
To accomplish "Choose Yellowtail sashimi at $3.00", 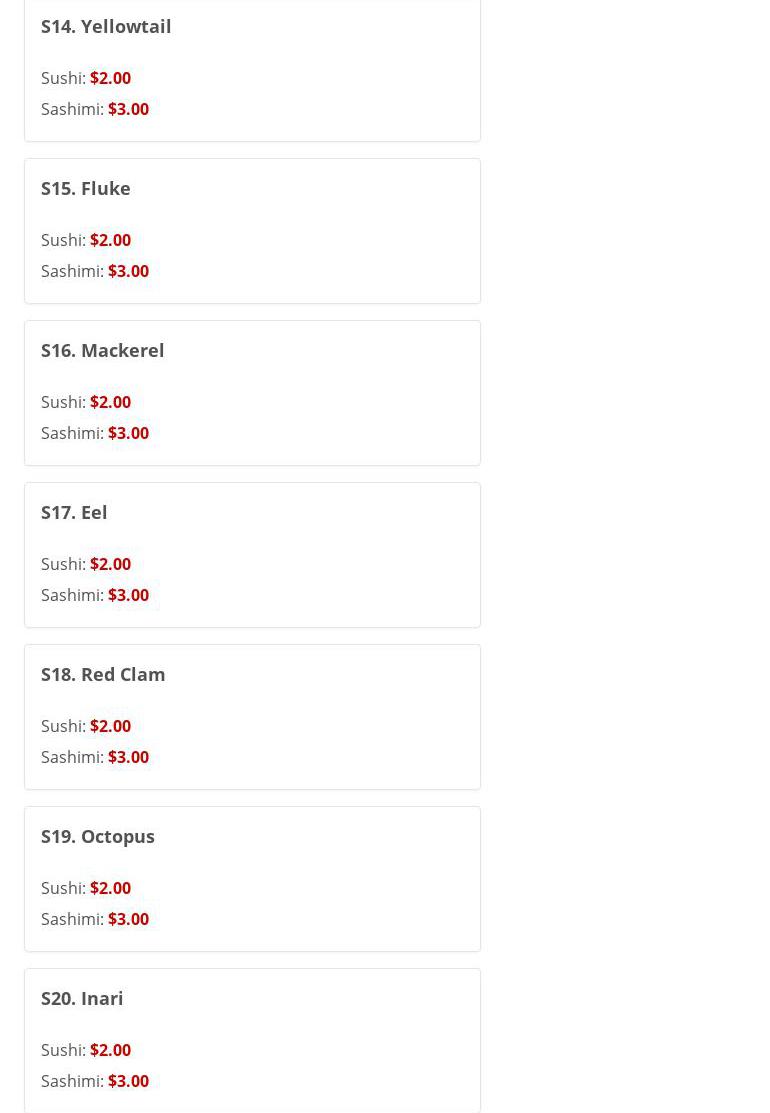I will point(128,109).
